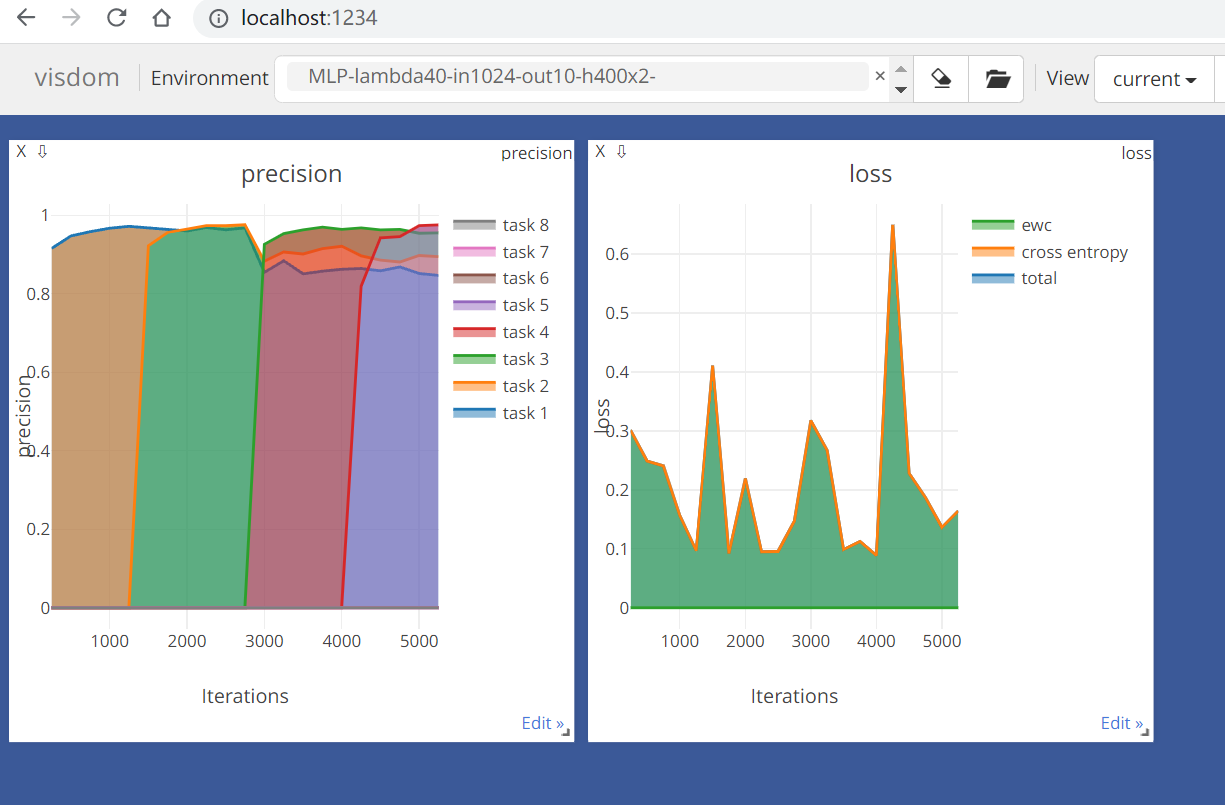Open the environment selector dropdown arrows
Viewport: 1225px width, 805px height.
(x=901, y=79)
